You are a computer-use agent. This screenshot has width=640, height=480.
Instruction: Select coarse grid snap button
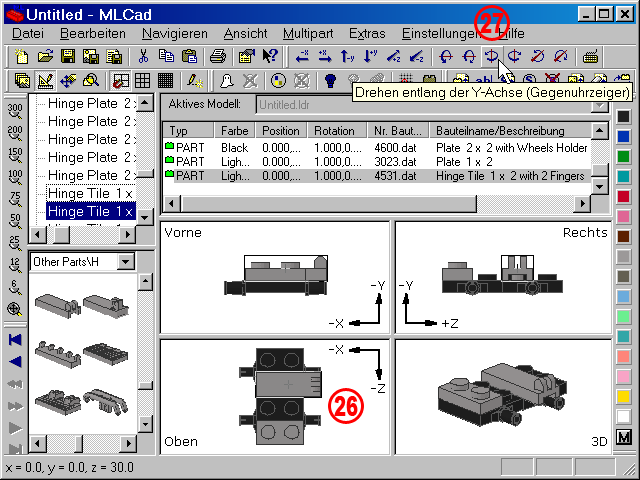point(120,80)
